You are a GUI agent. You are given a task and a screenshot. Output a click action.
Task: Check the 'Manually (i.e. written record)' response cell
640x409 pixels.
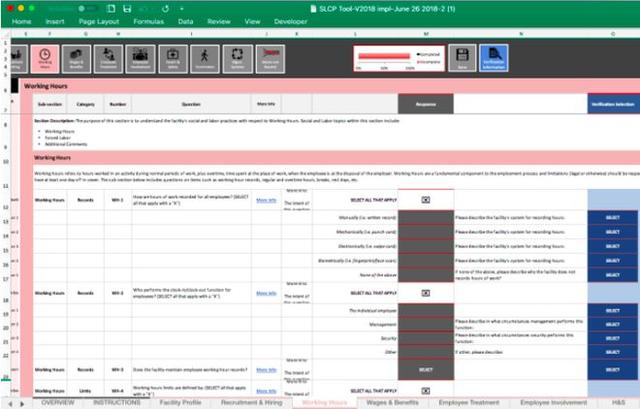425,216
